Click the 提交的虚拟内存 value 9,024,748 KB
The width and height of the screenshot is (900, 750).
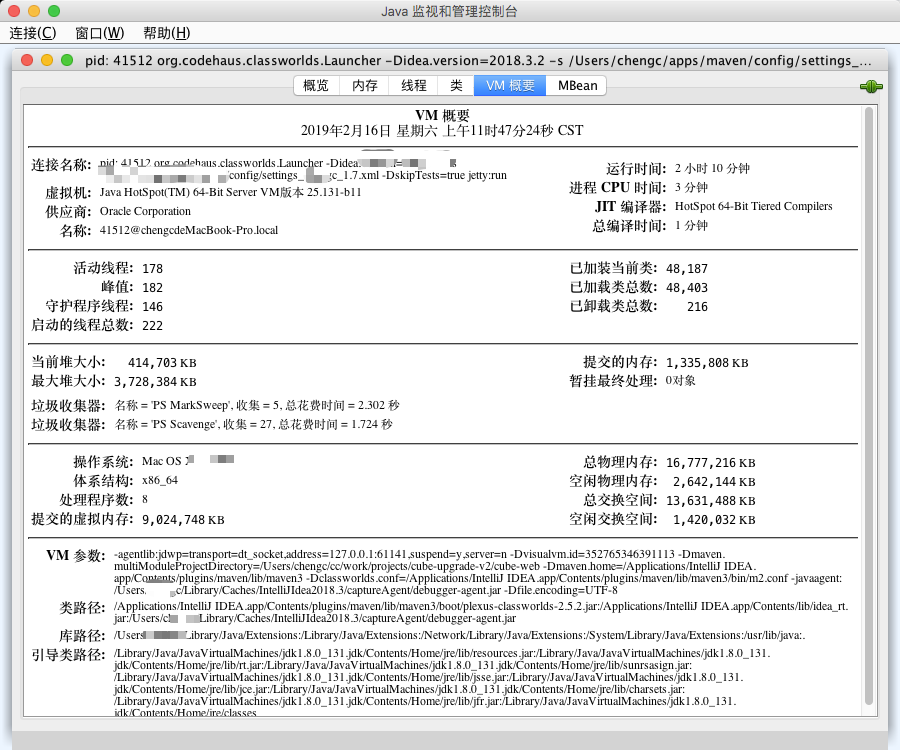[x=183, y=519]
